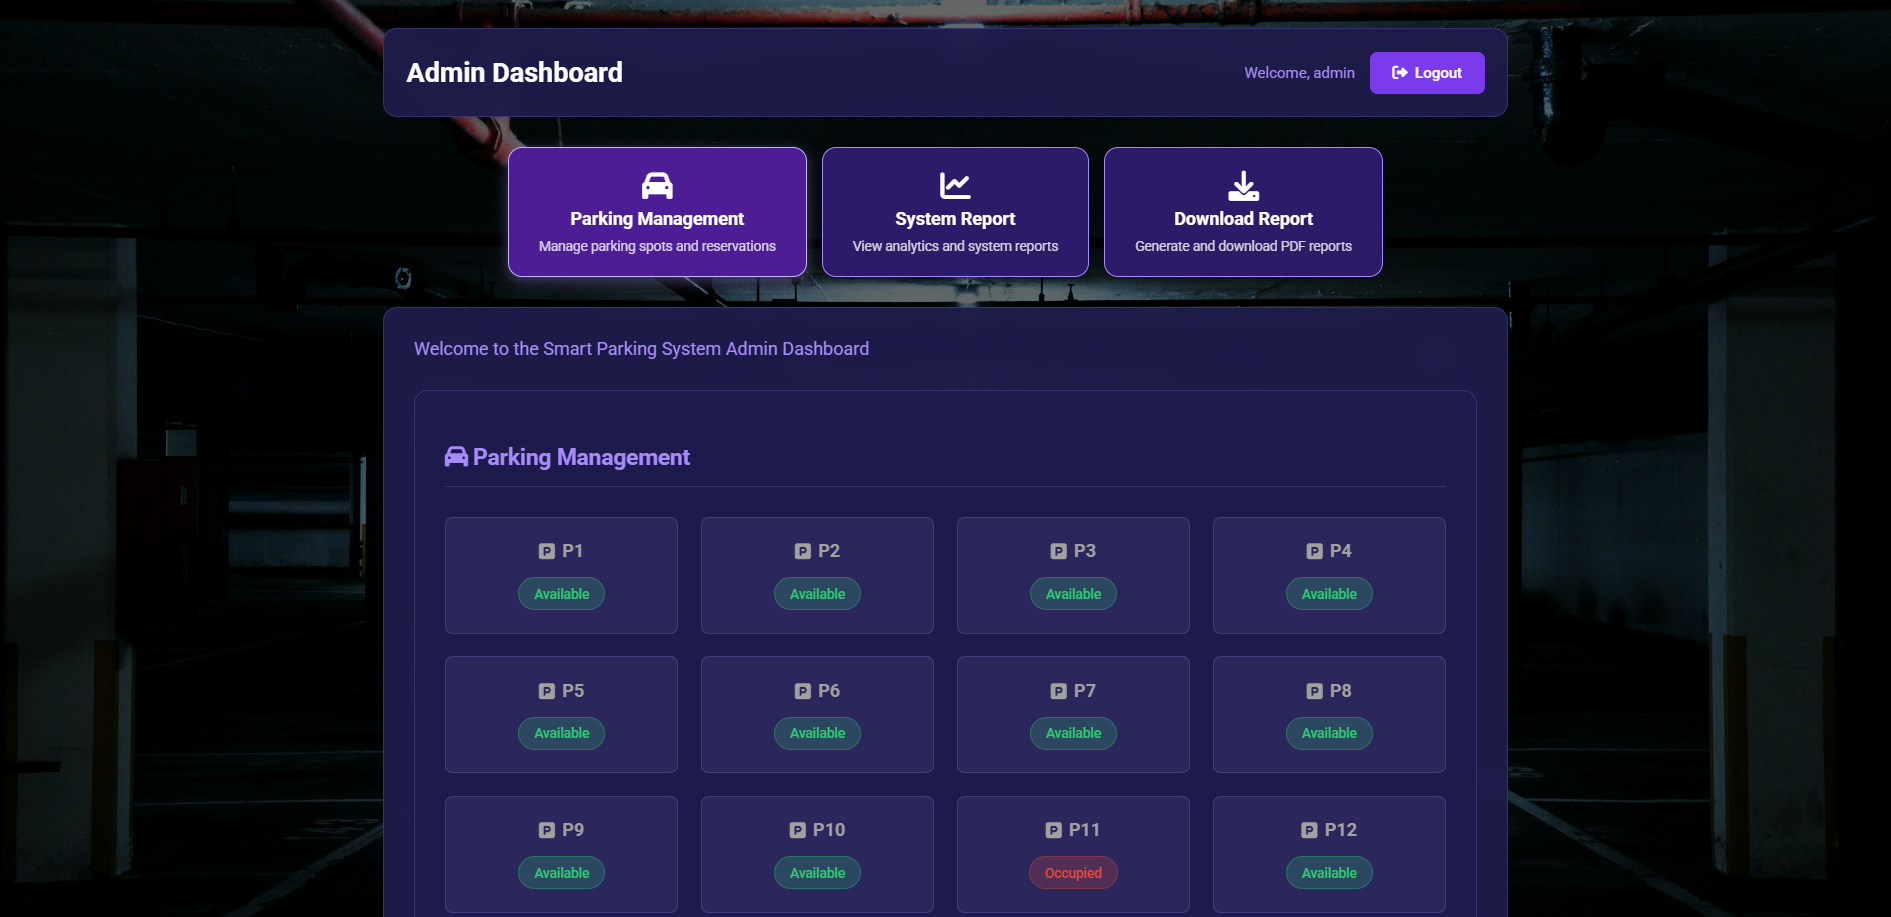The height and width of the screenshot is (917, 1891).
Task: Open the Download Report section
Action: (1243, 212)
